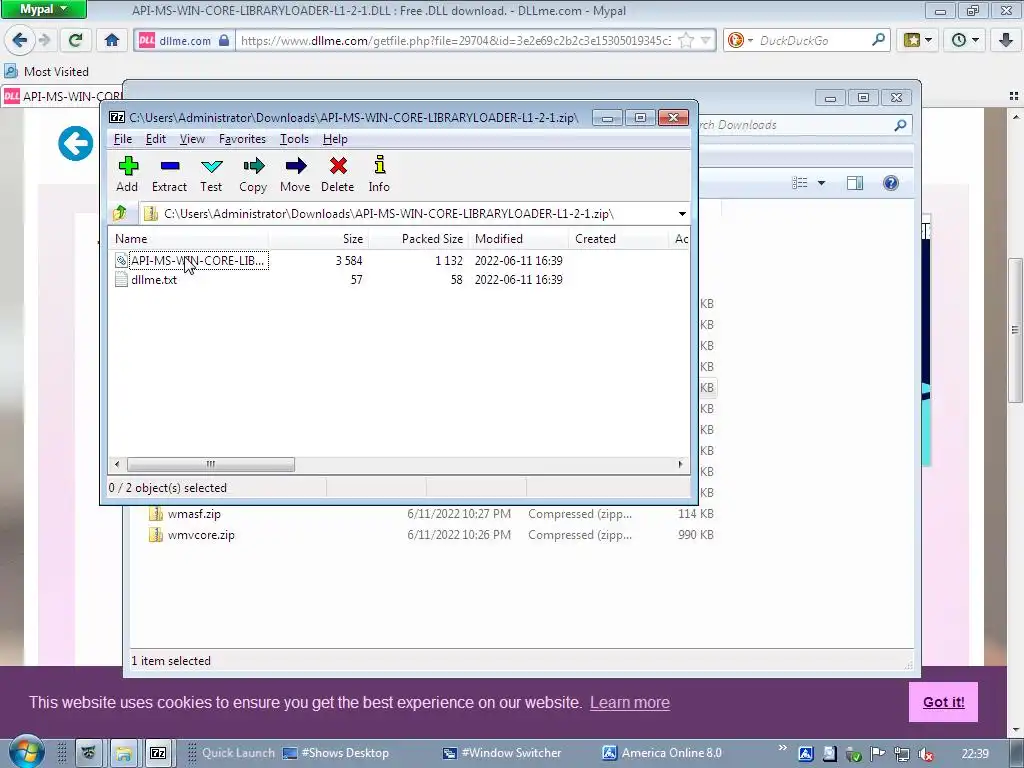
Task: Open the Windows Start button
Action: [x=27, y=752]
